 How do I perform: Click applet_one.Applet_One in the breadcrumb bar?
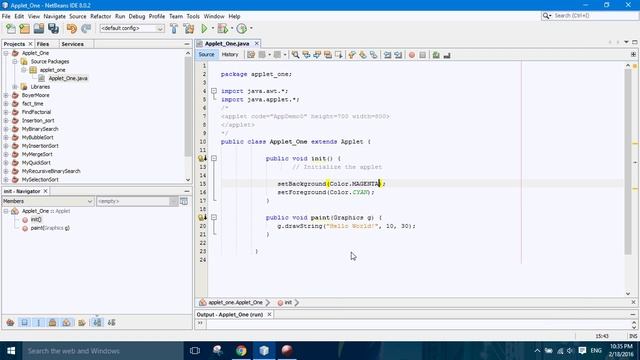235,302
